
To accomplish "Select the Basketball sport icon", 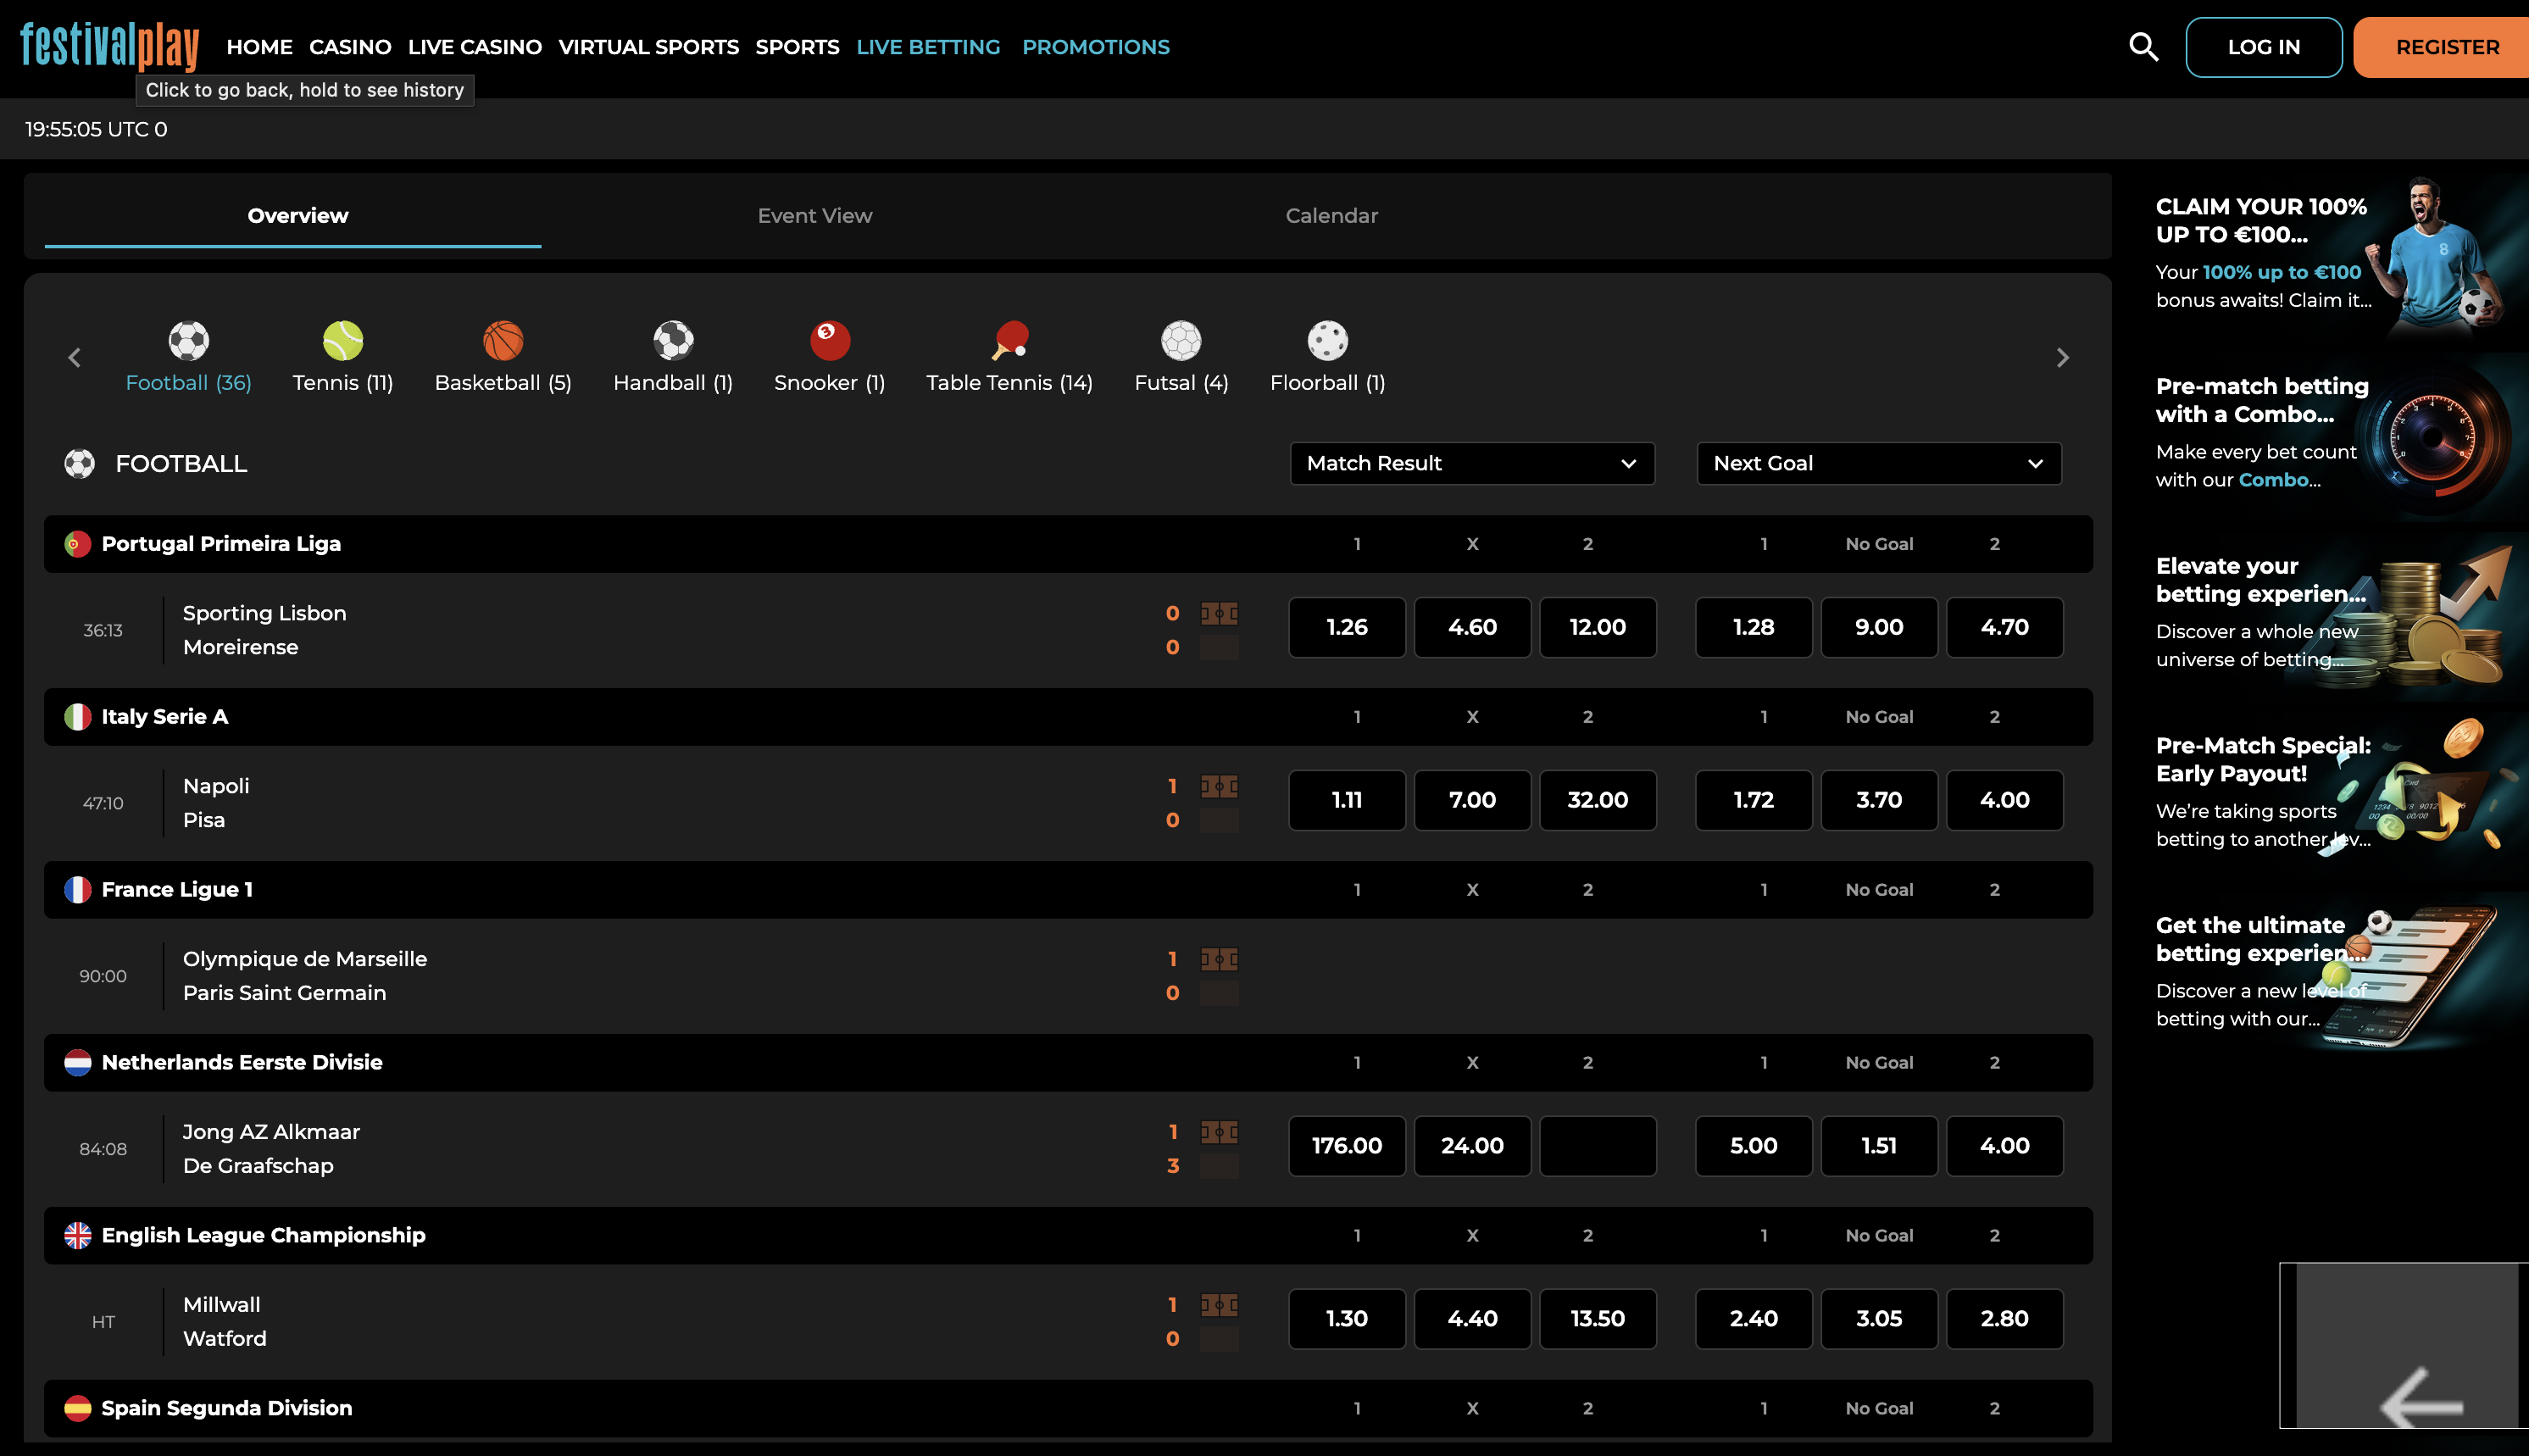I will click(x=503, y=341).
